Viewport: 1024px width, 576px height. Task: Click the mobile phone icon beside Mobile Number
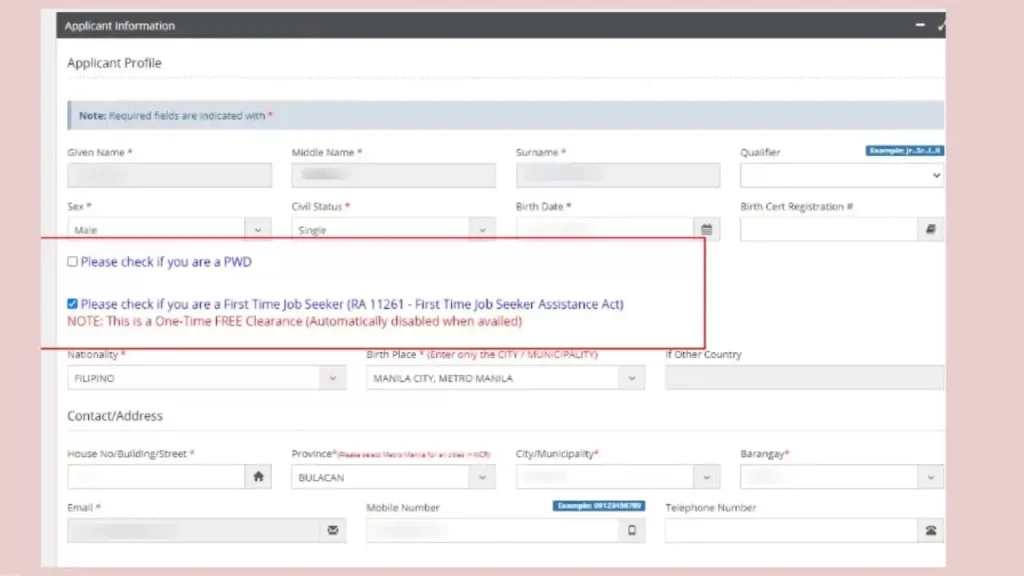click(632, 530)
